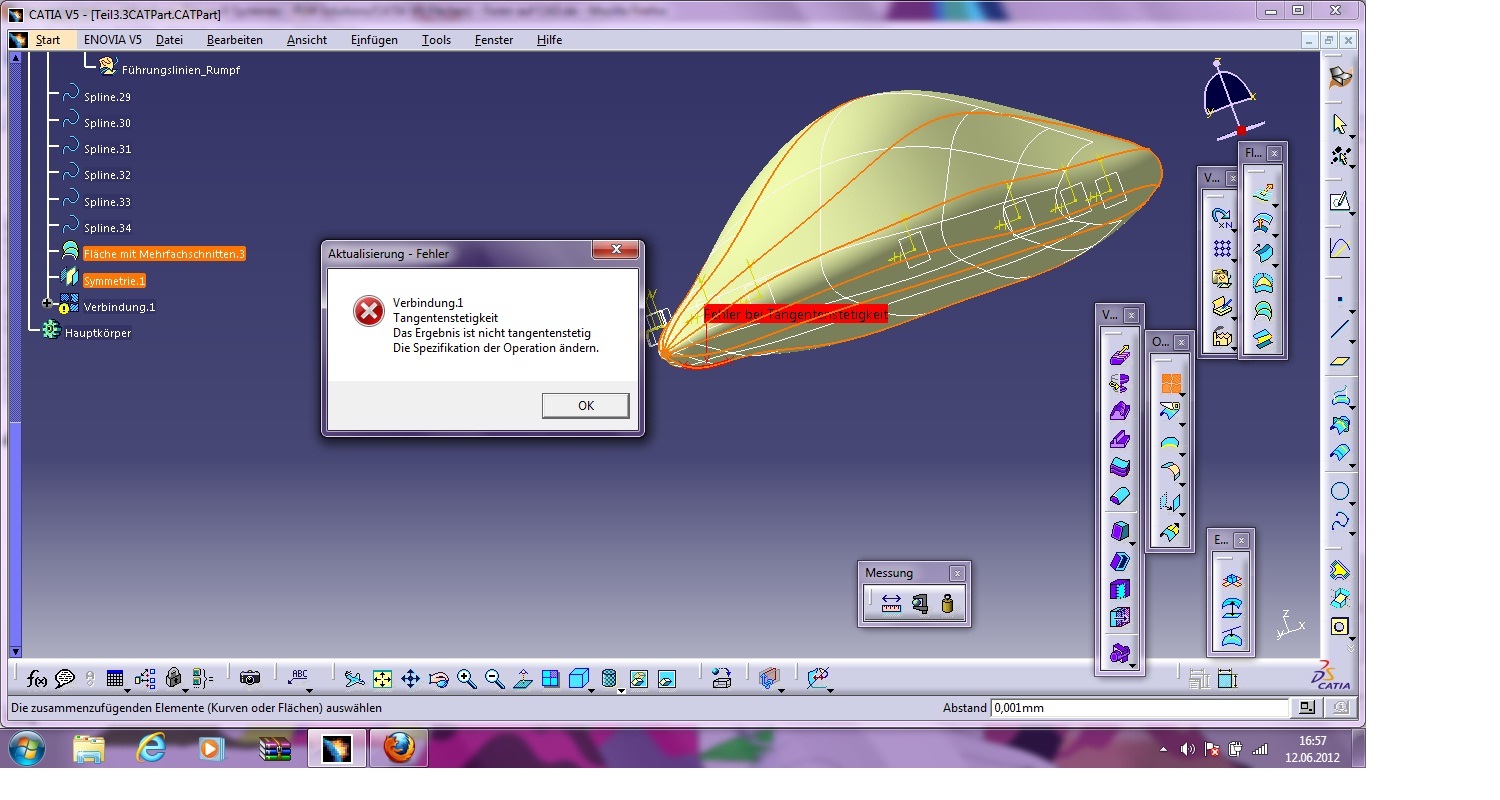Click the Isometric View cube icon
1500x800 pixels.
coord(578,679)
